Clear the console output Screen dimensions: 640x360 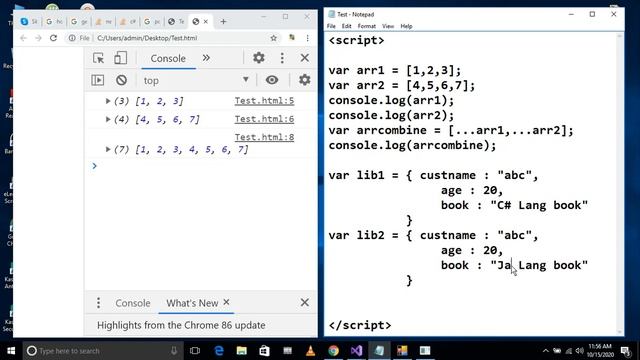coord(121,80)
